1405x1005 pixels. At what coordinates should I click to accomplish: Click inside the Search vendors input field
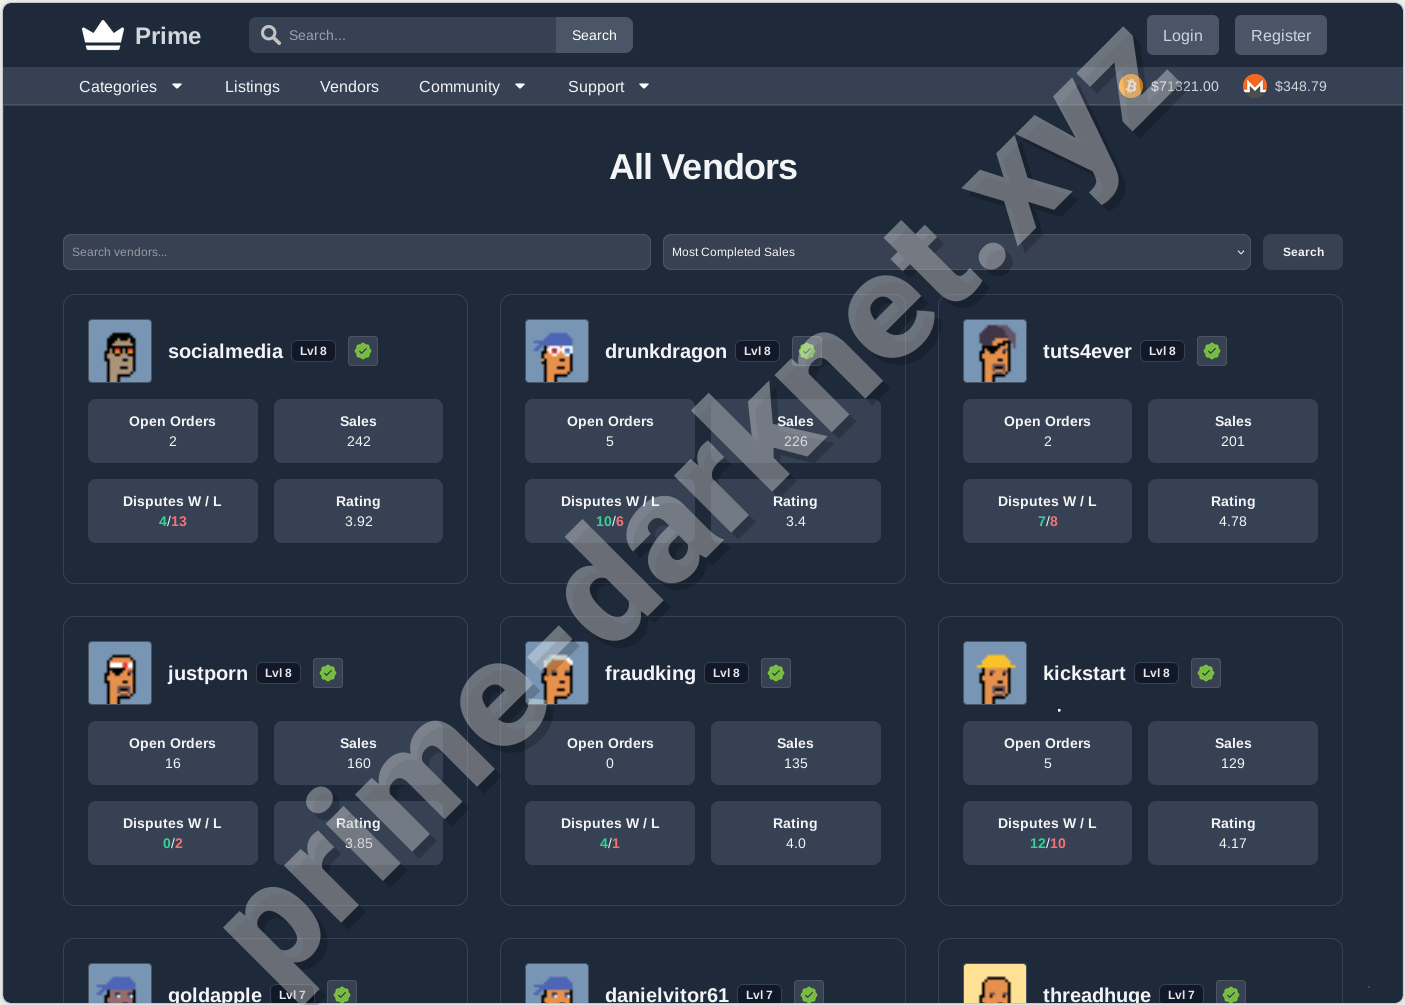357,252
